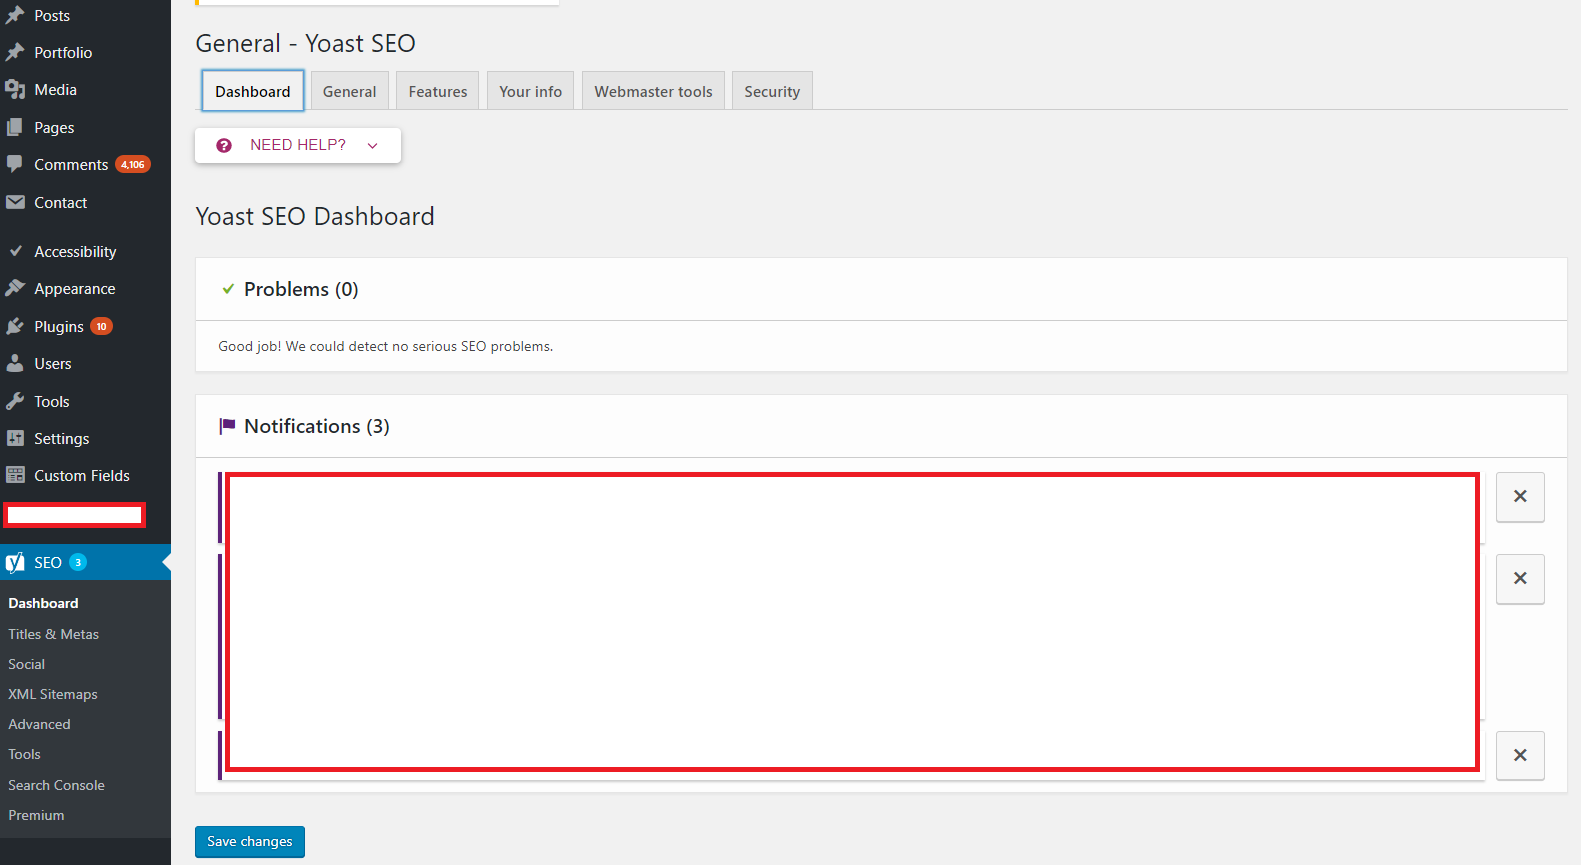This screenshot has width=1581, height=865.
Task: Open the Security tab
Action: click(x=772, y=91)
